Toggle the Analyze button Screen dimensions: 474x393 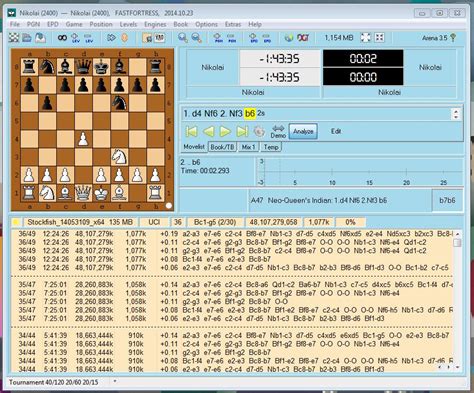303,131
